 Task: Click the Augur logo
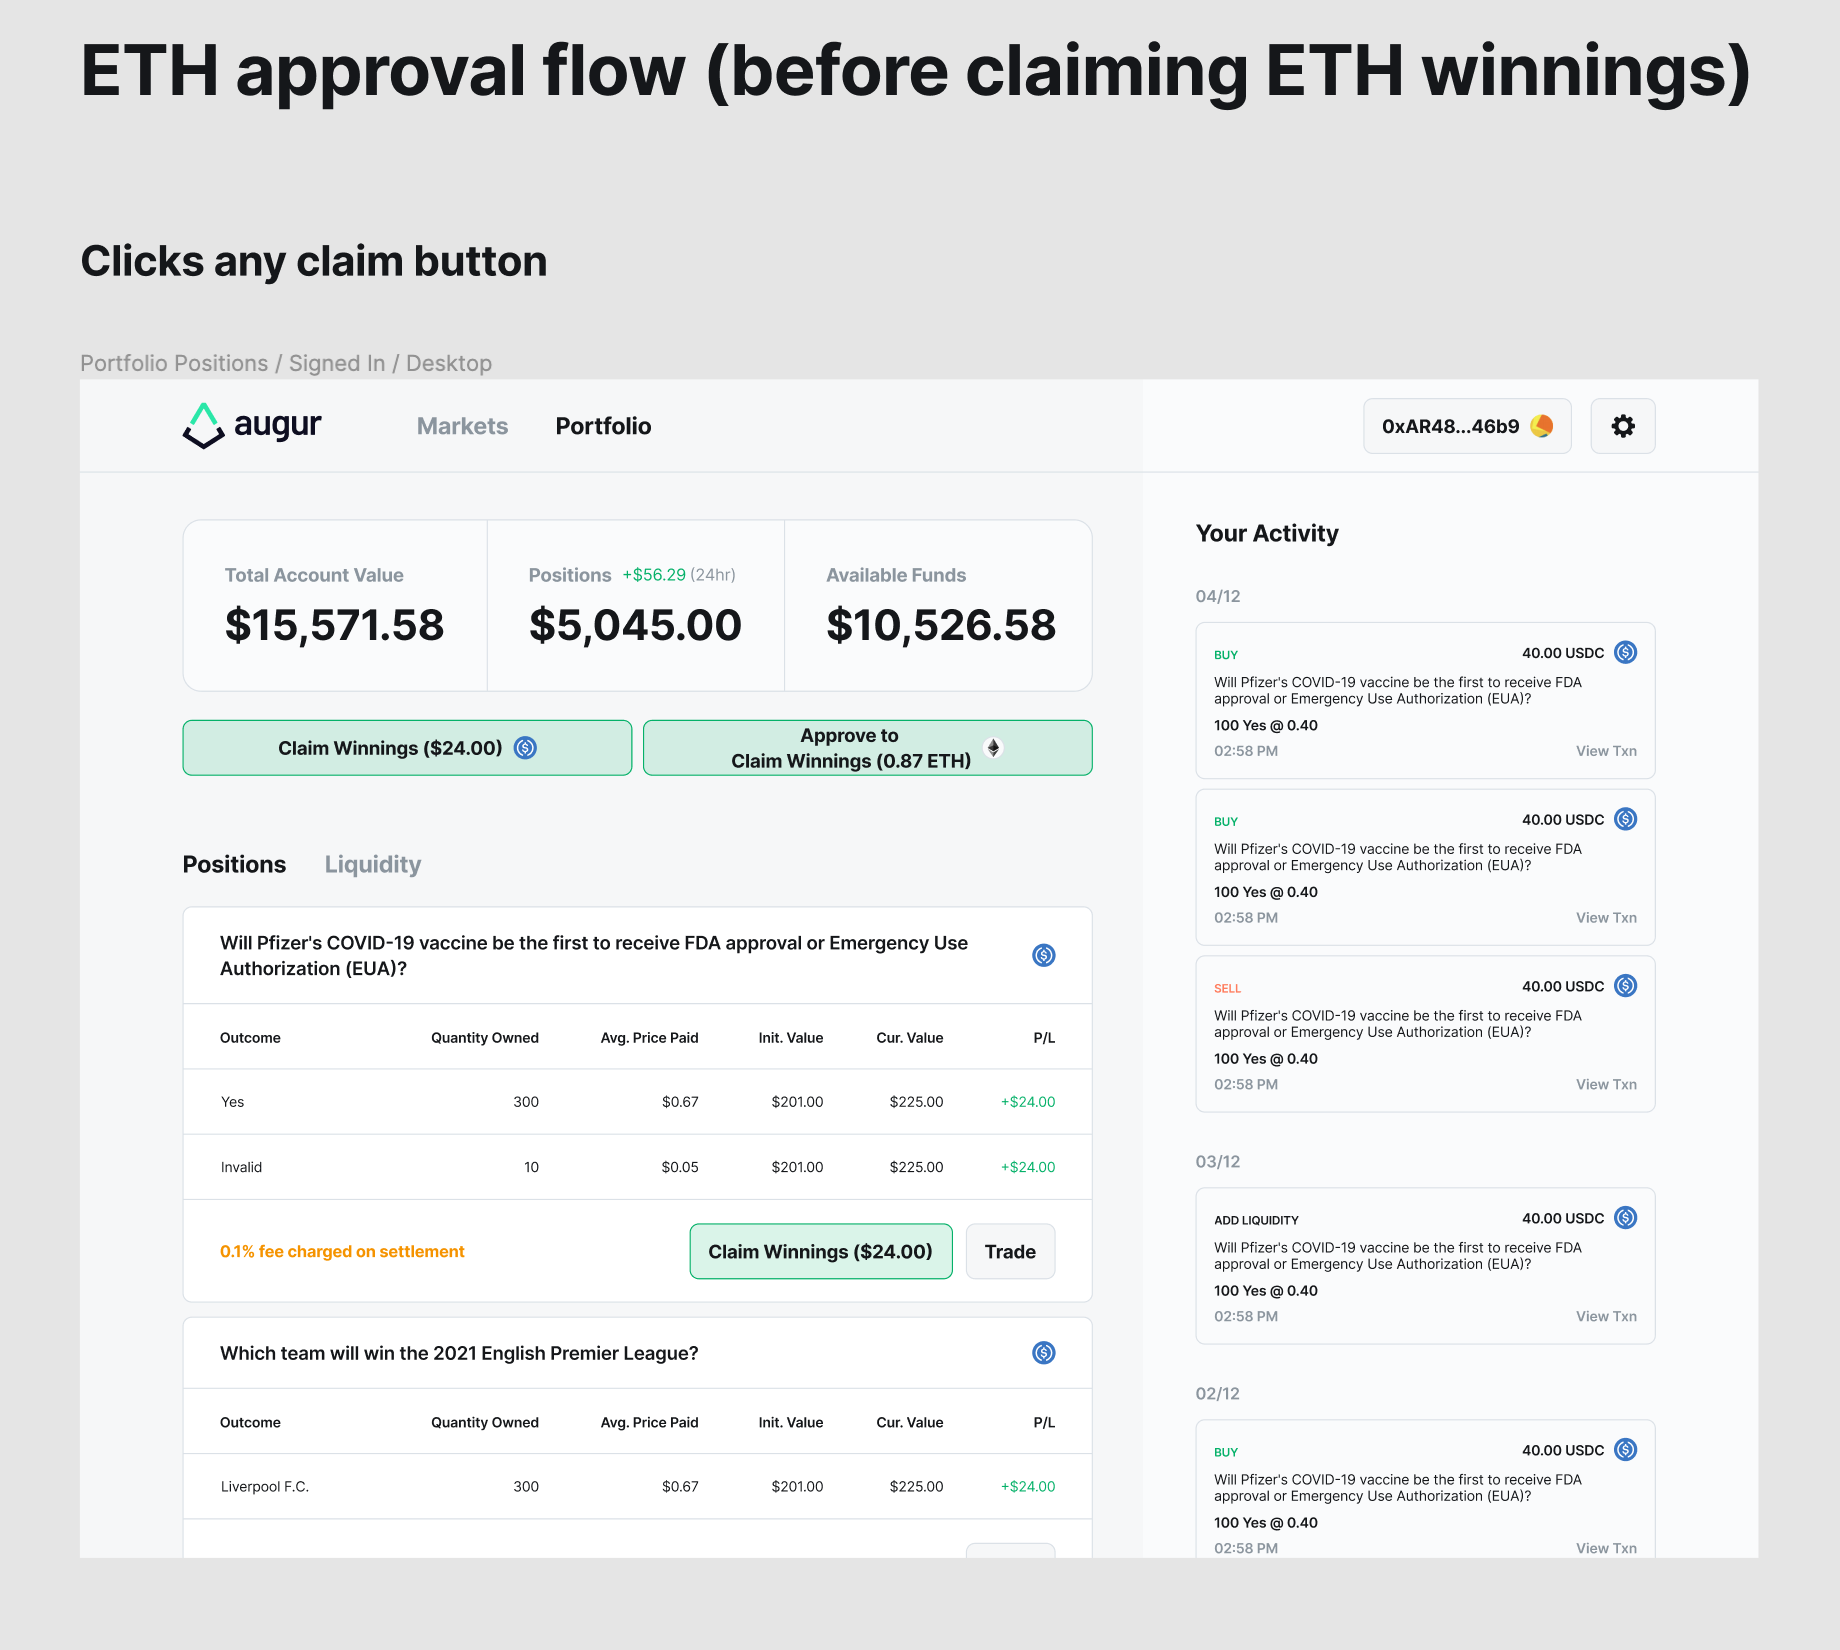(x=251, y=425)
